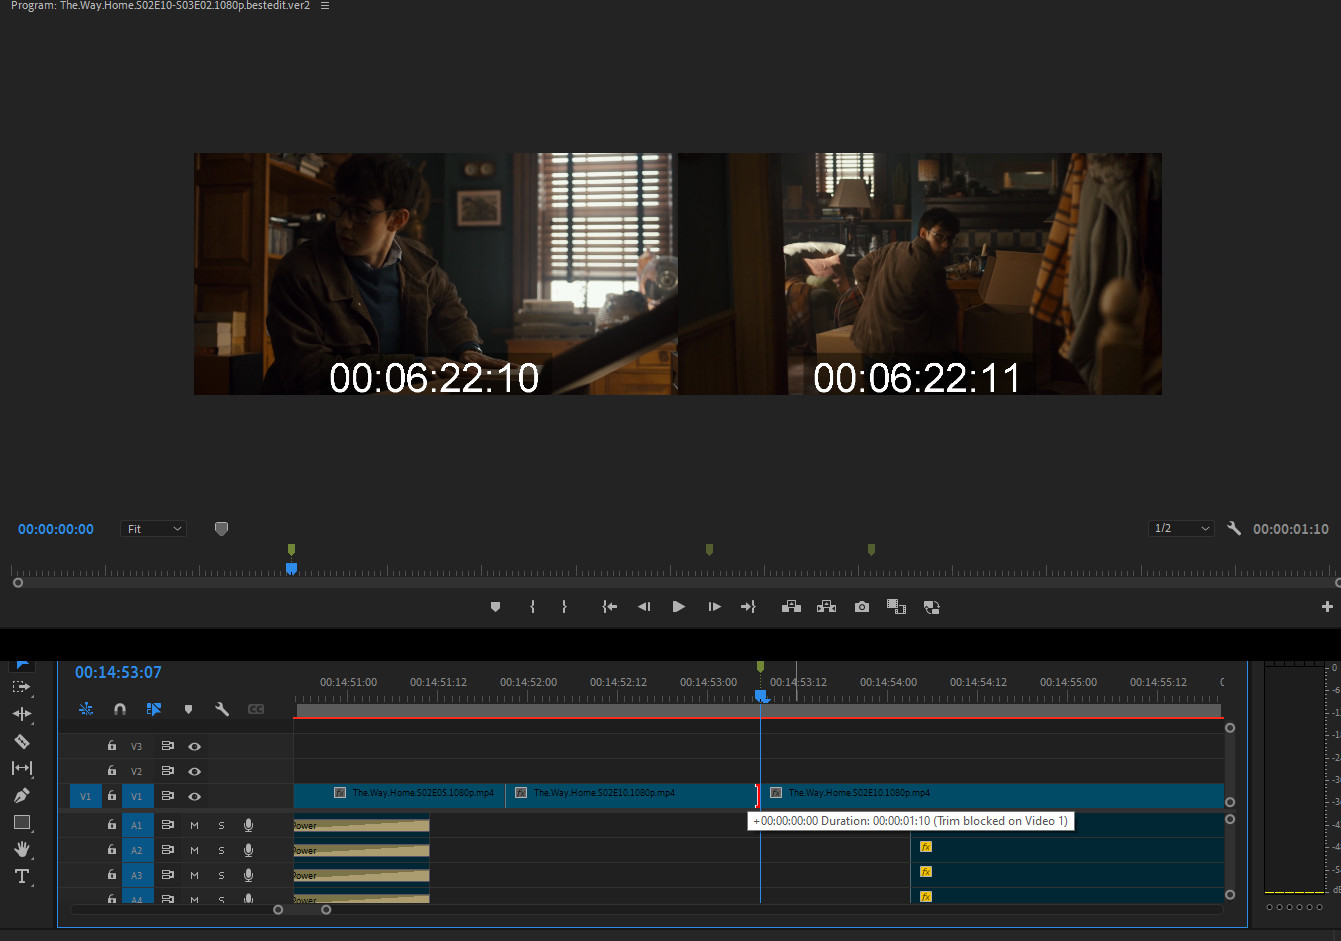Click Program monitor duration 00:00:01:10
This screenshot has width=1341, height=941.
(x=1291, y=529)
